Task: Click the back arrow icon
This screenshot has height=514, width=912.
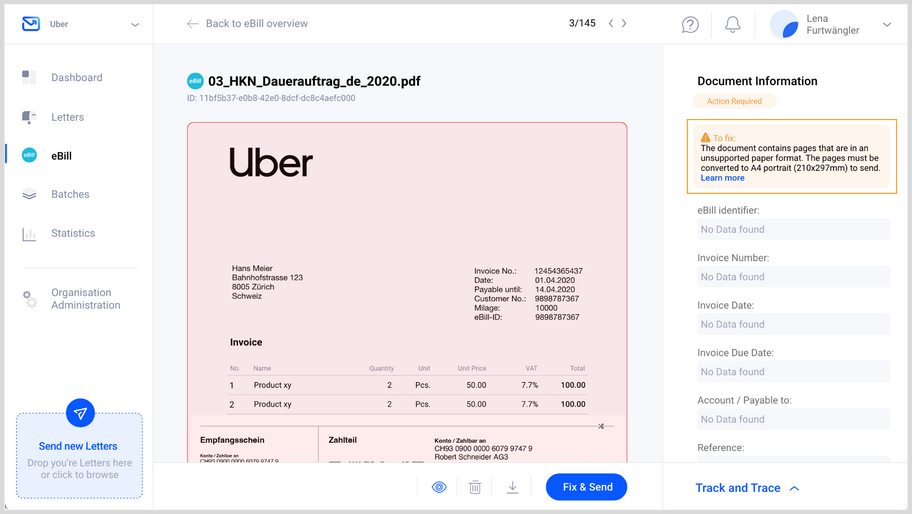Action: (x=193, y=23)
